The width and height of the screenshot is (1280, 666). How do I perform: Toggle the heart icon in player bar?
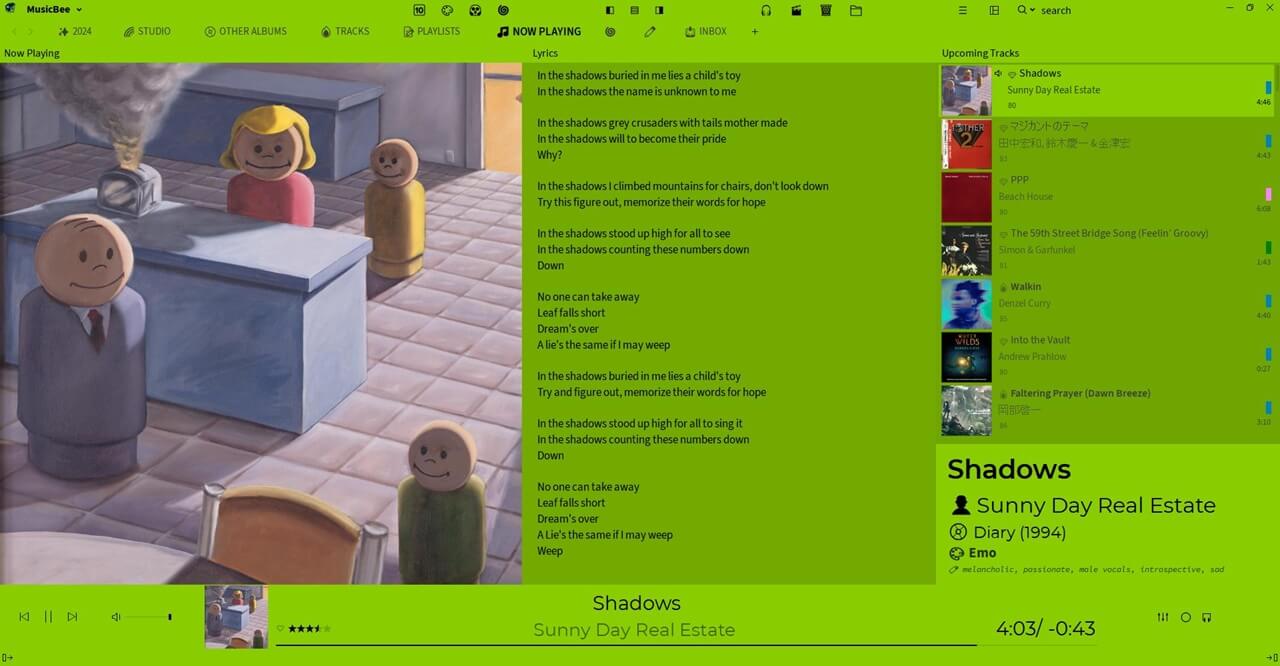click(280, 629)
